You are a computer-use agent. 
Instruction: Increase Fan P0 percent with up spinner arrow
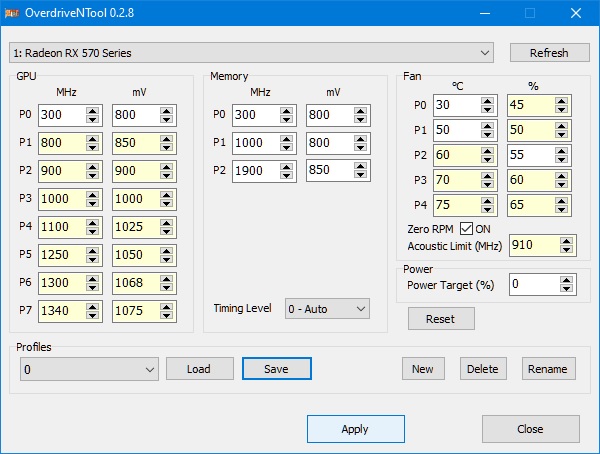(x=561, y=101)
